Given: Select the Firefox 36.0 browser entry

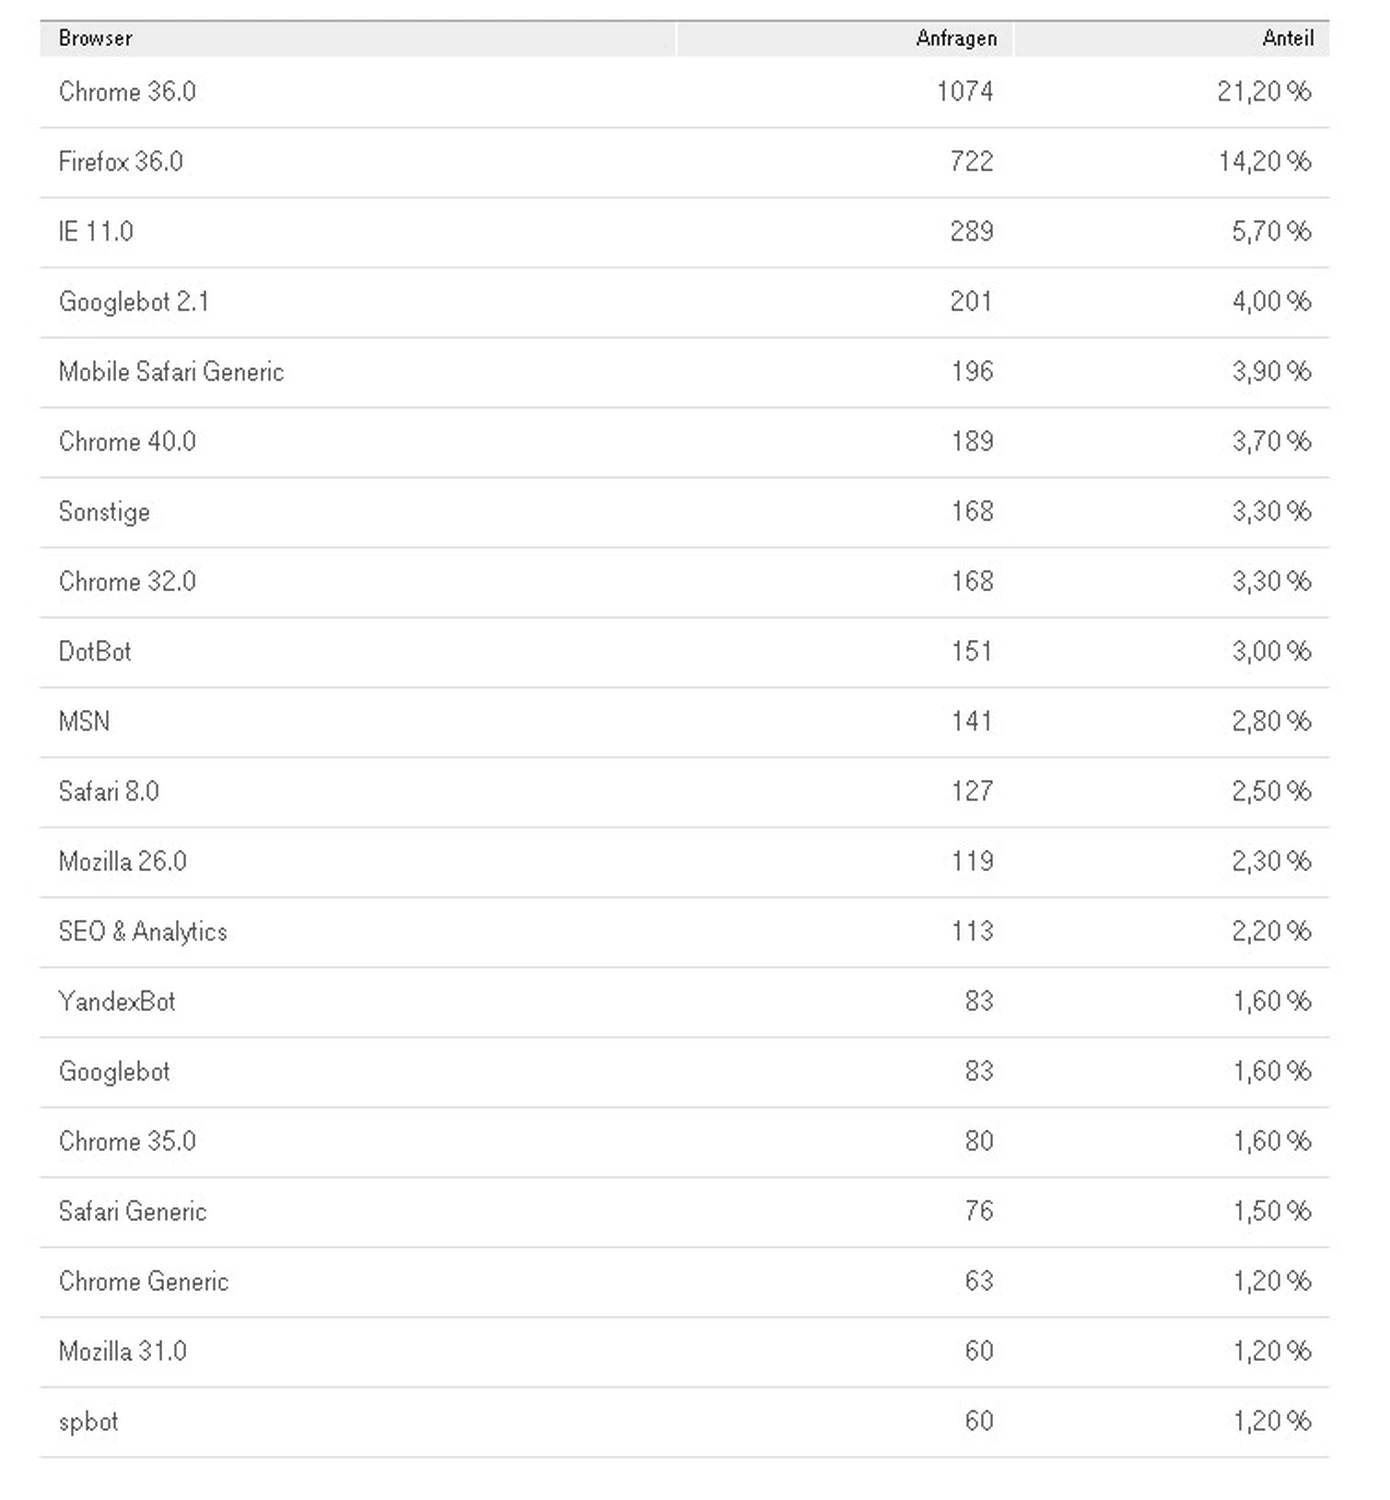Looking at the screenshot, I should (121, 162).
